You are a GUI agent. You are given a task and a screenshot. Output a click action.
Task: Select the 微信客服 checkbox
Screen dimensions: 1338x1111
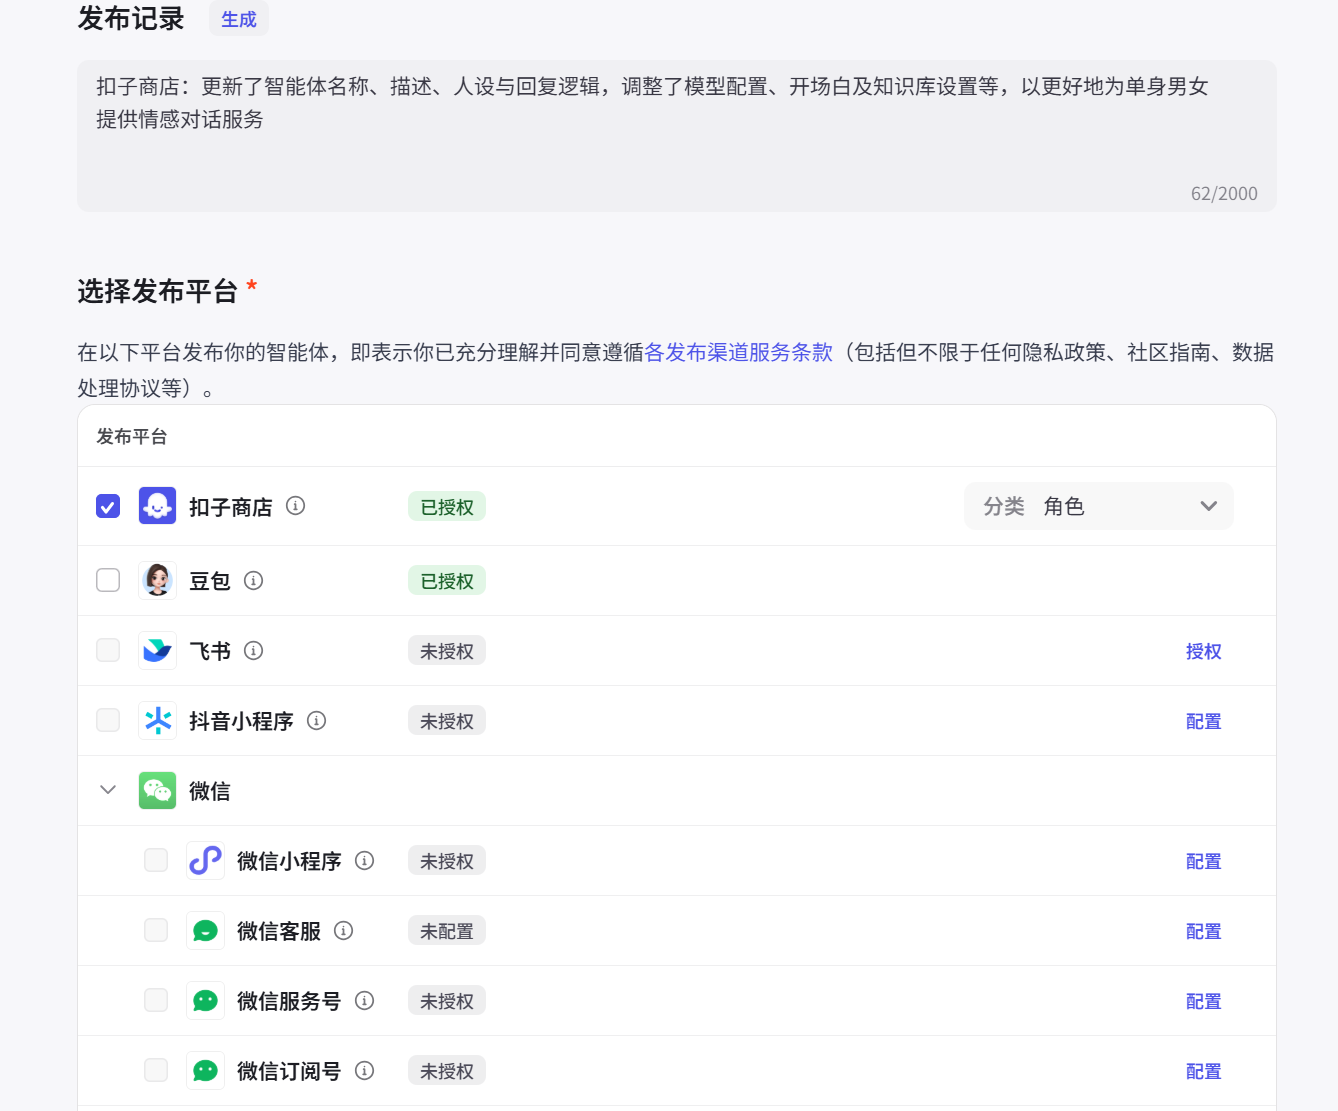point(156,930)
